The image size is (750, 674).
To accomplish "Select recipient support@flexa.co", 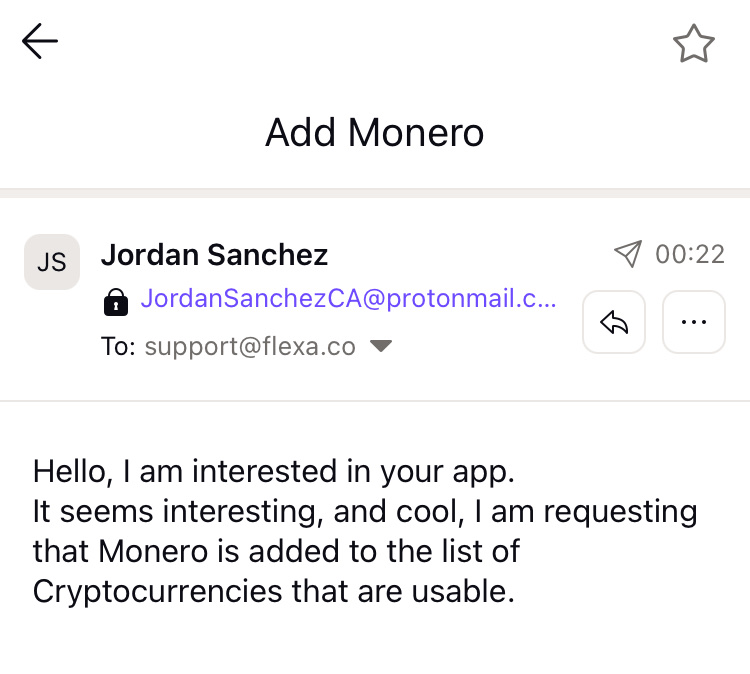I will coord(250,346).
